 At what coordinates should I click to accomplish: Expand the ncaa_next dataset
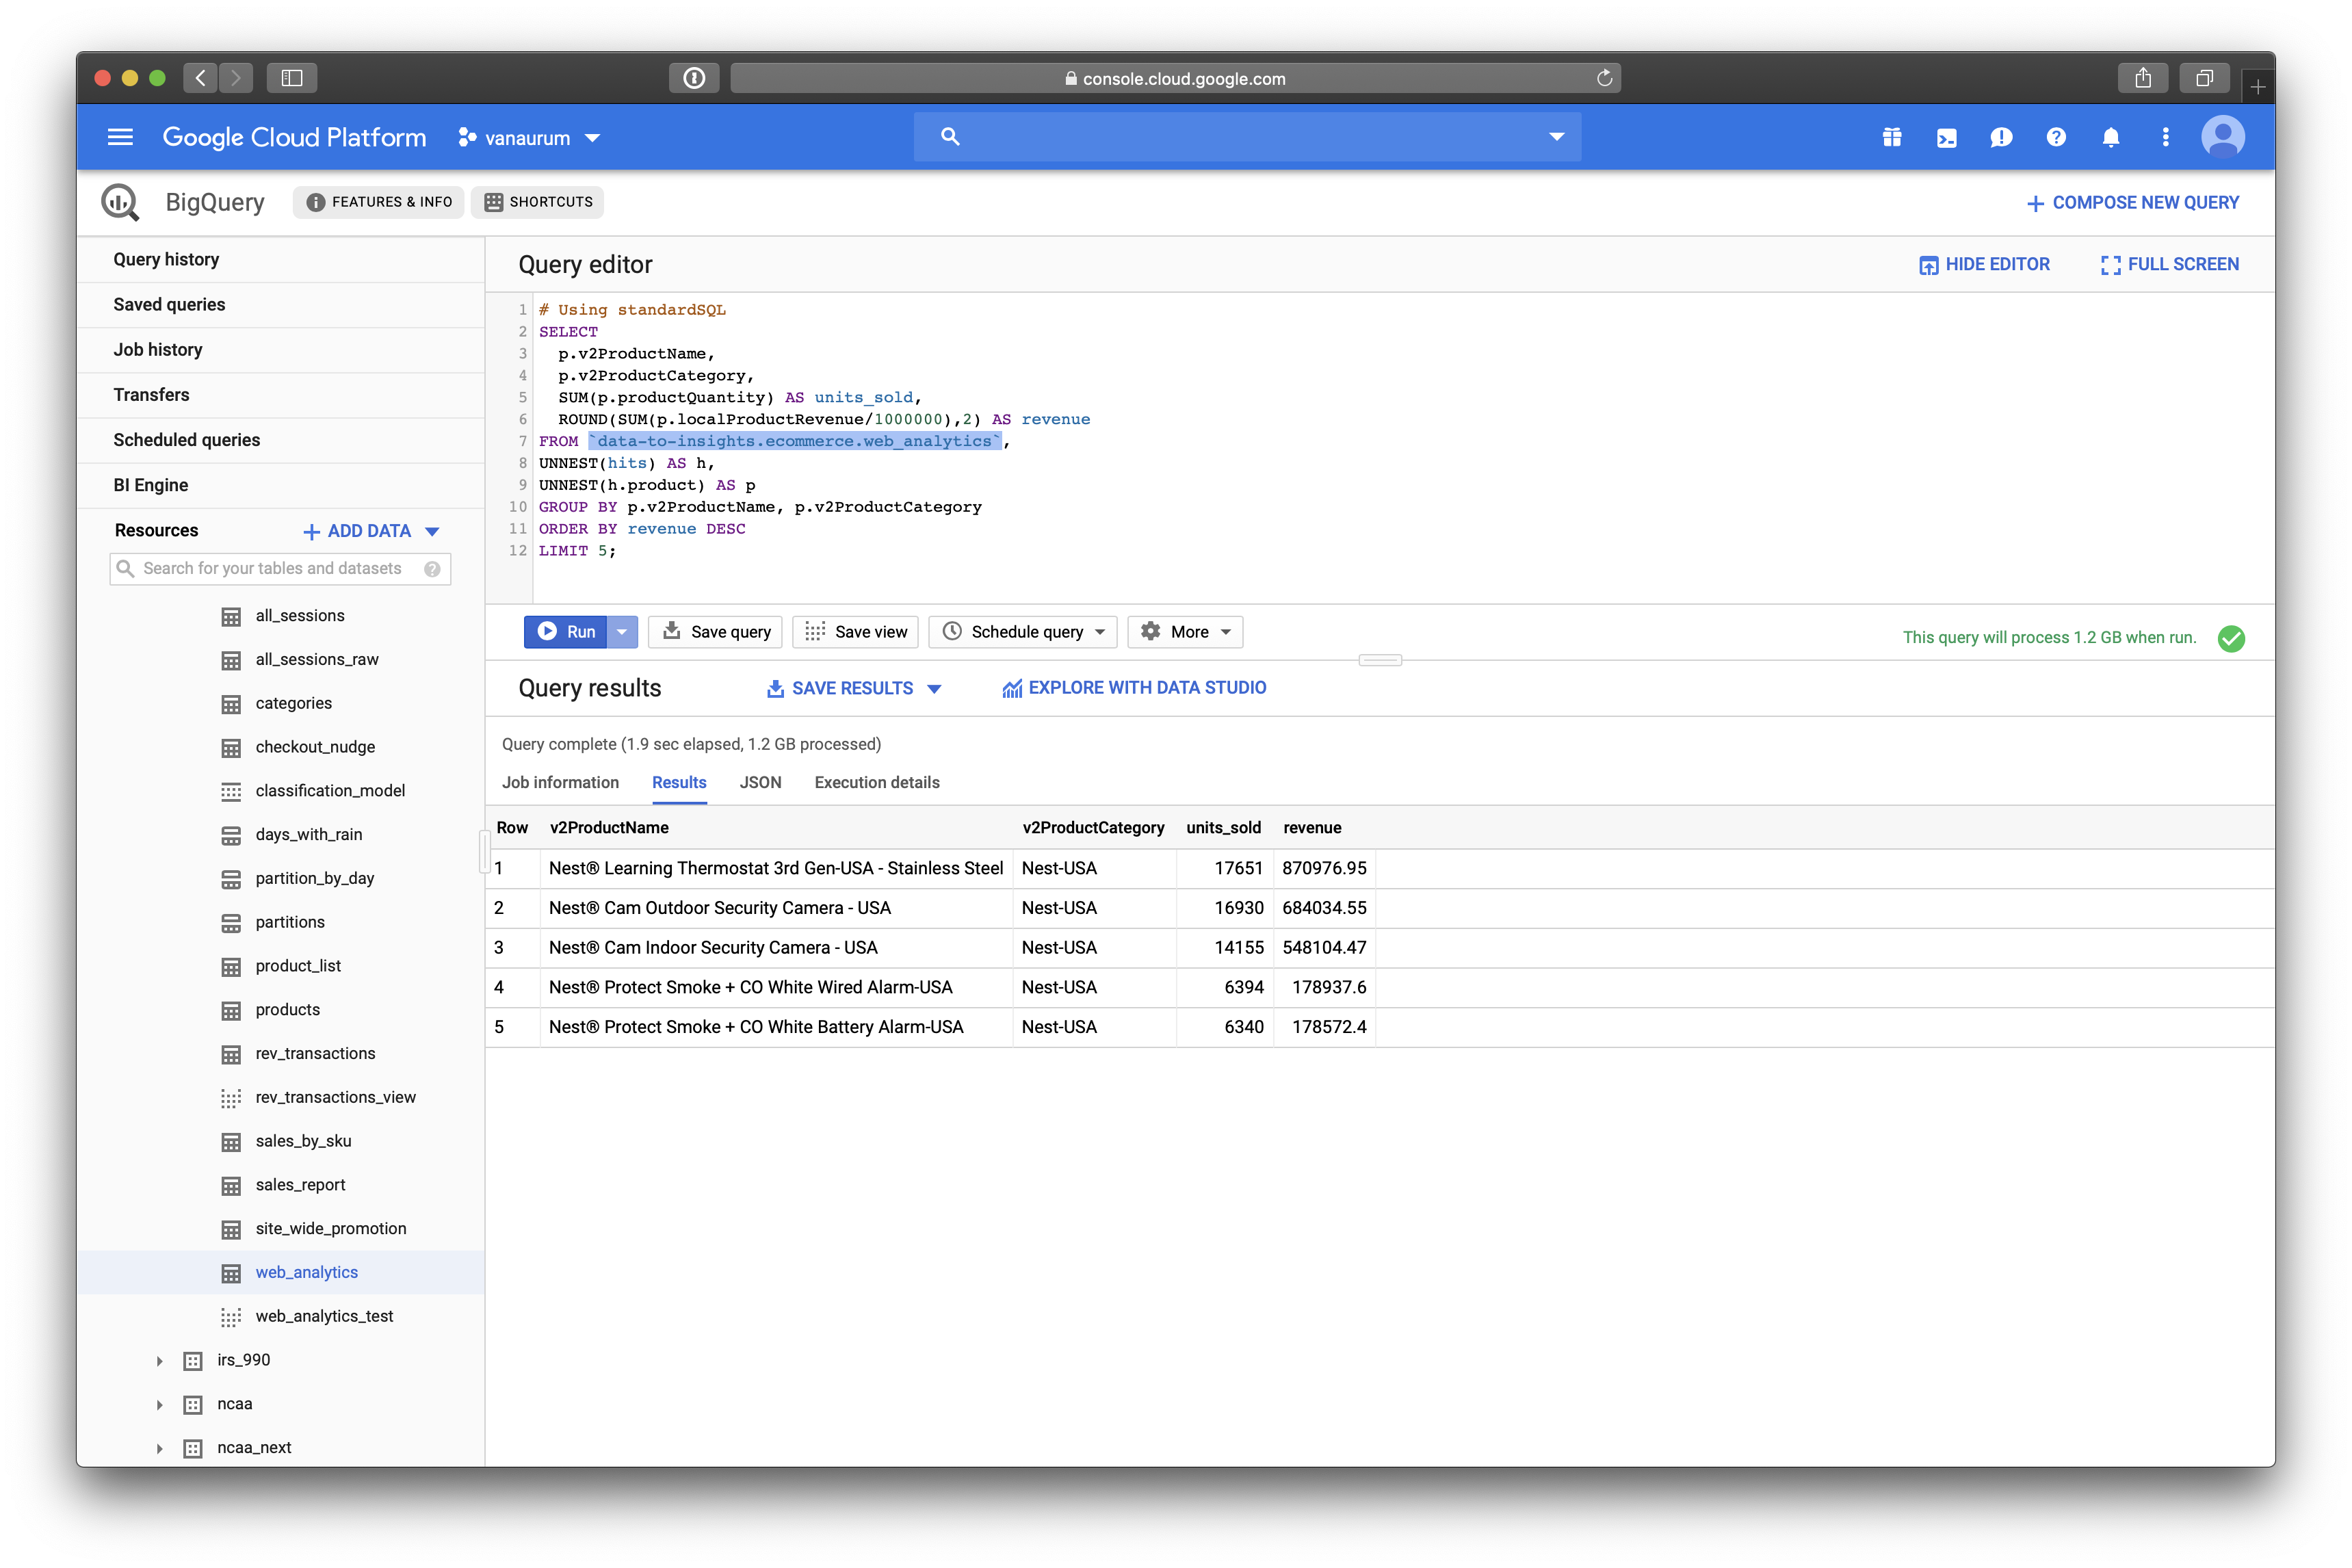159,1448
